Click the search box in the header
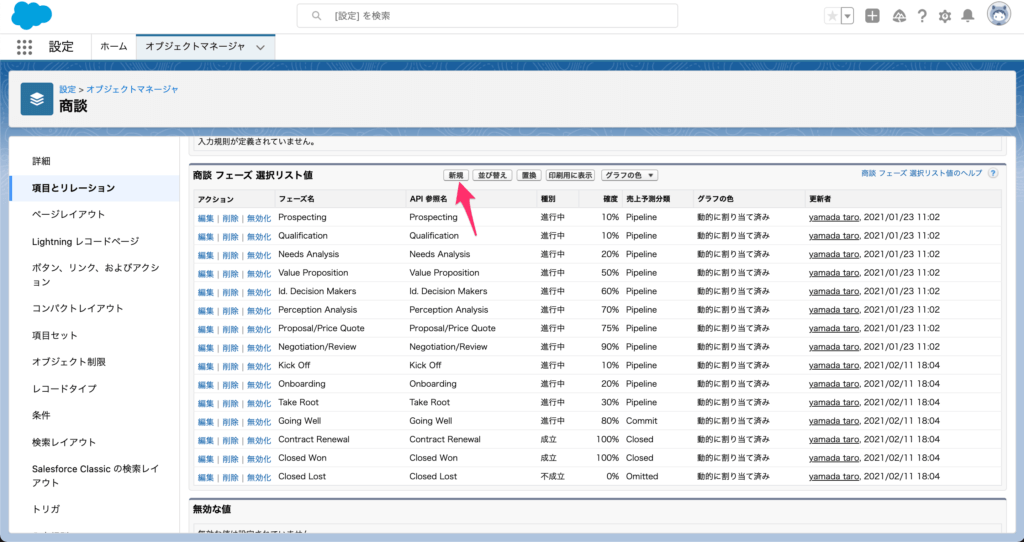Screen dimensions: 1024x542 [487, 16]
